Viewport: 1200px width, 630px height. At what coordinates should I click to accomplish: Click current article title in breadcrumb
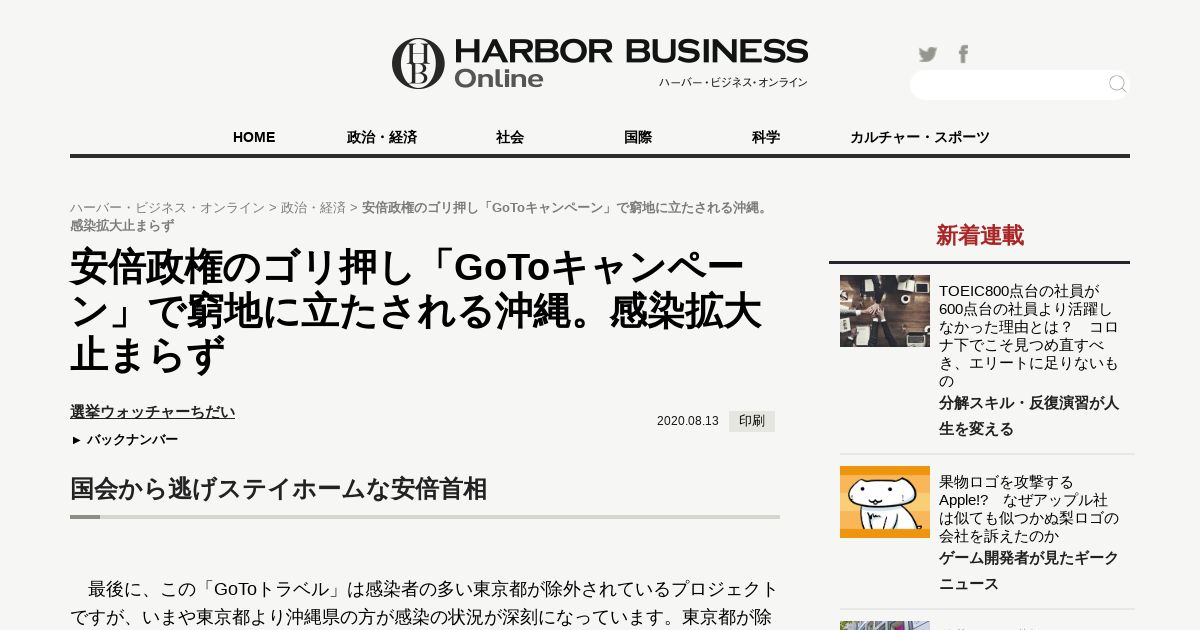pos(419,217)
